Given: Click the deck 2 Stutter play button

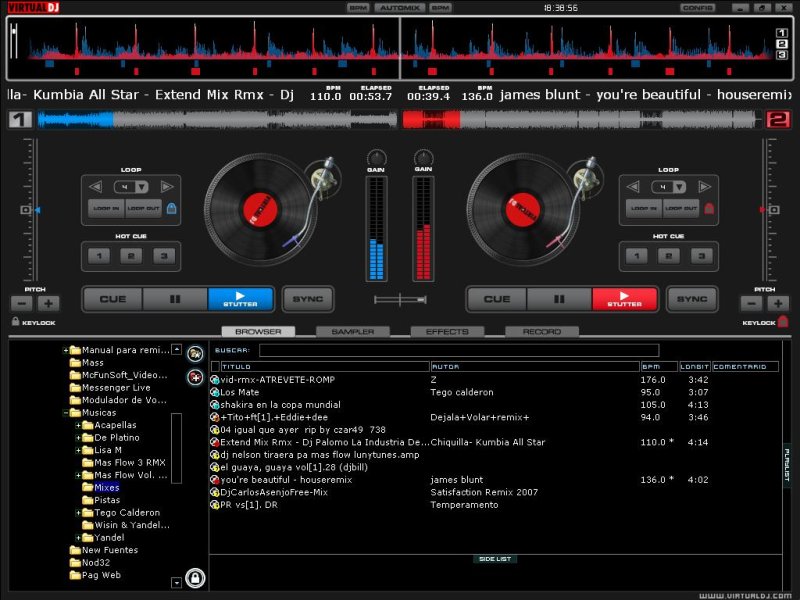Looking at the screenshot, I should (x=624, y=299).
